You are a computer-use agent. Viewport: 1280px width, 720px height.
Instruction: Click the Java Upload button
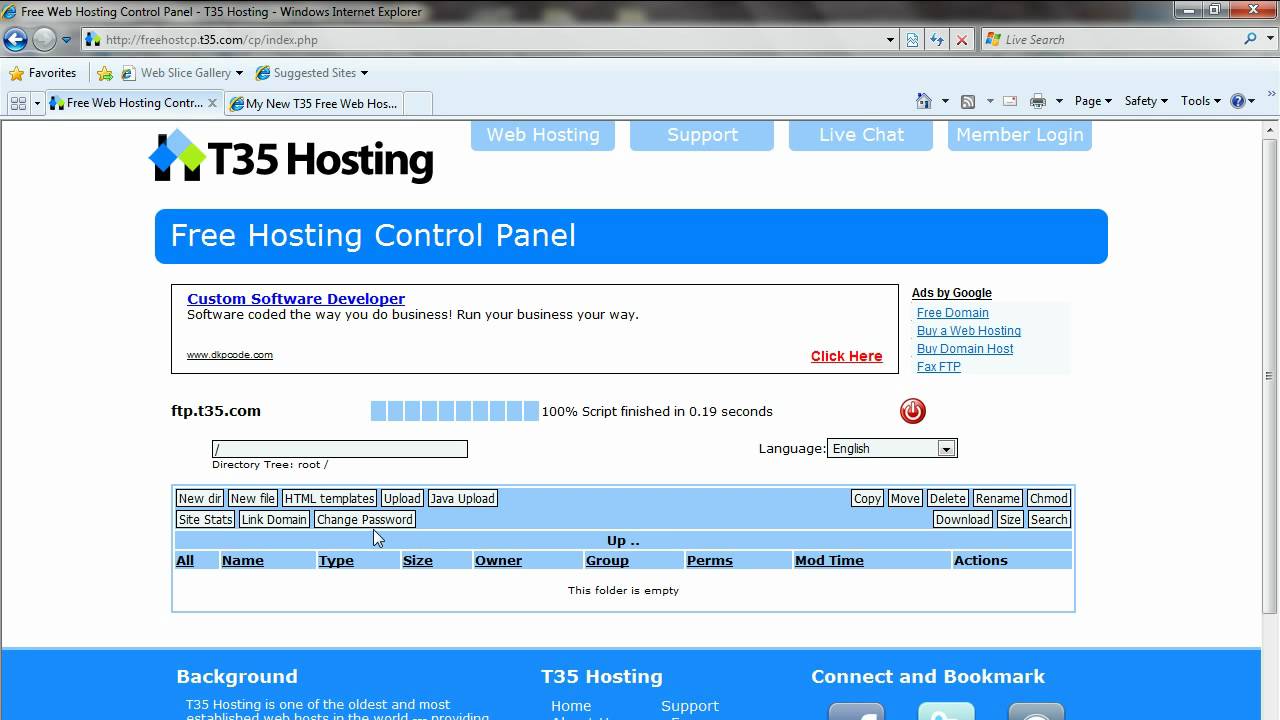point(462,498)
